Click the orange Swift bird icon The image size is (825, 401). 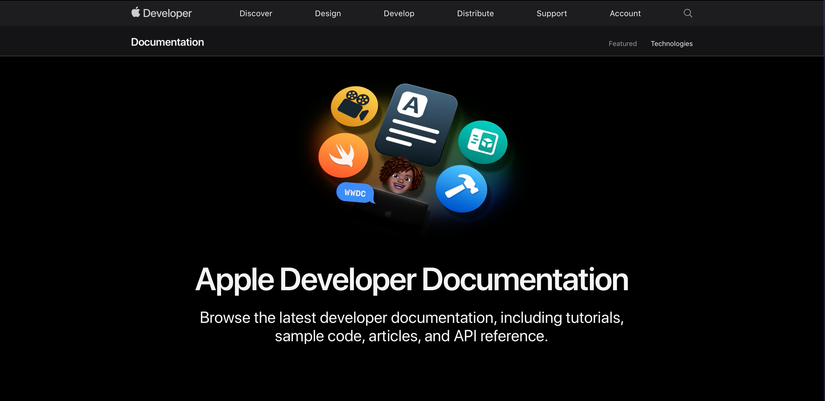click(343, 155)
